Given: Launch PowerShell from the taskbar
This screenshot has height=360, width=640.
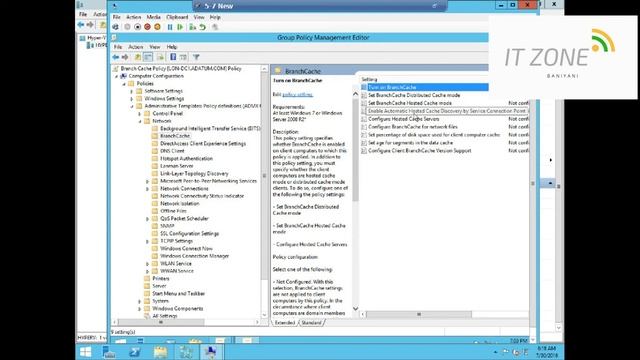Looking at the screenshot, I should 134,352.
